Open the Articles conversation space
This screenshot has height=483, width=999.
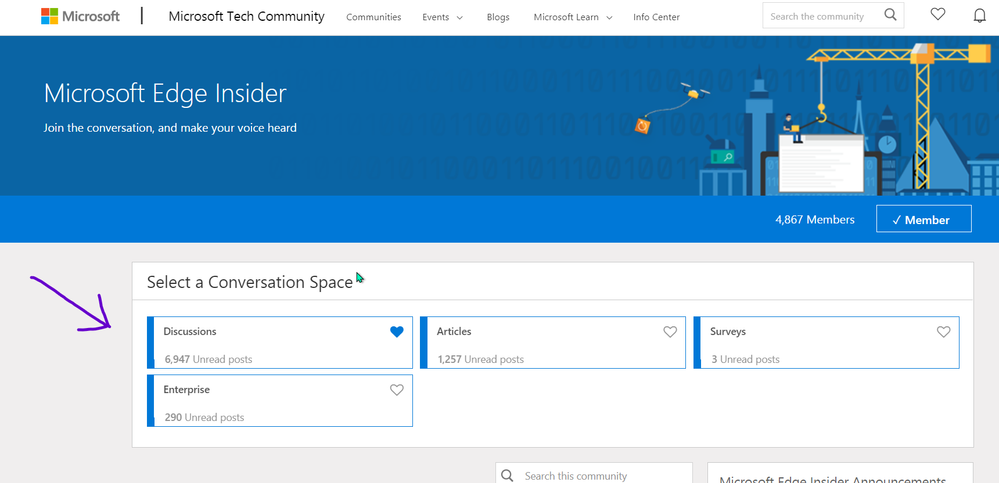pyautogui.click(x=552, y=342)
